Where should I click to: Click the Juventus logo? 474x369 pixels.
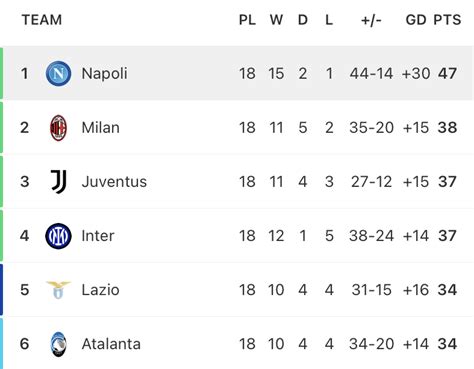[59, 182]
